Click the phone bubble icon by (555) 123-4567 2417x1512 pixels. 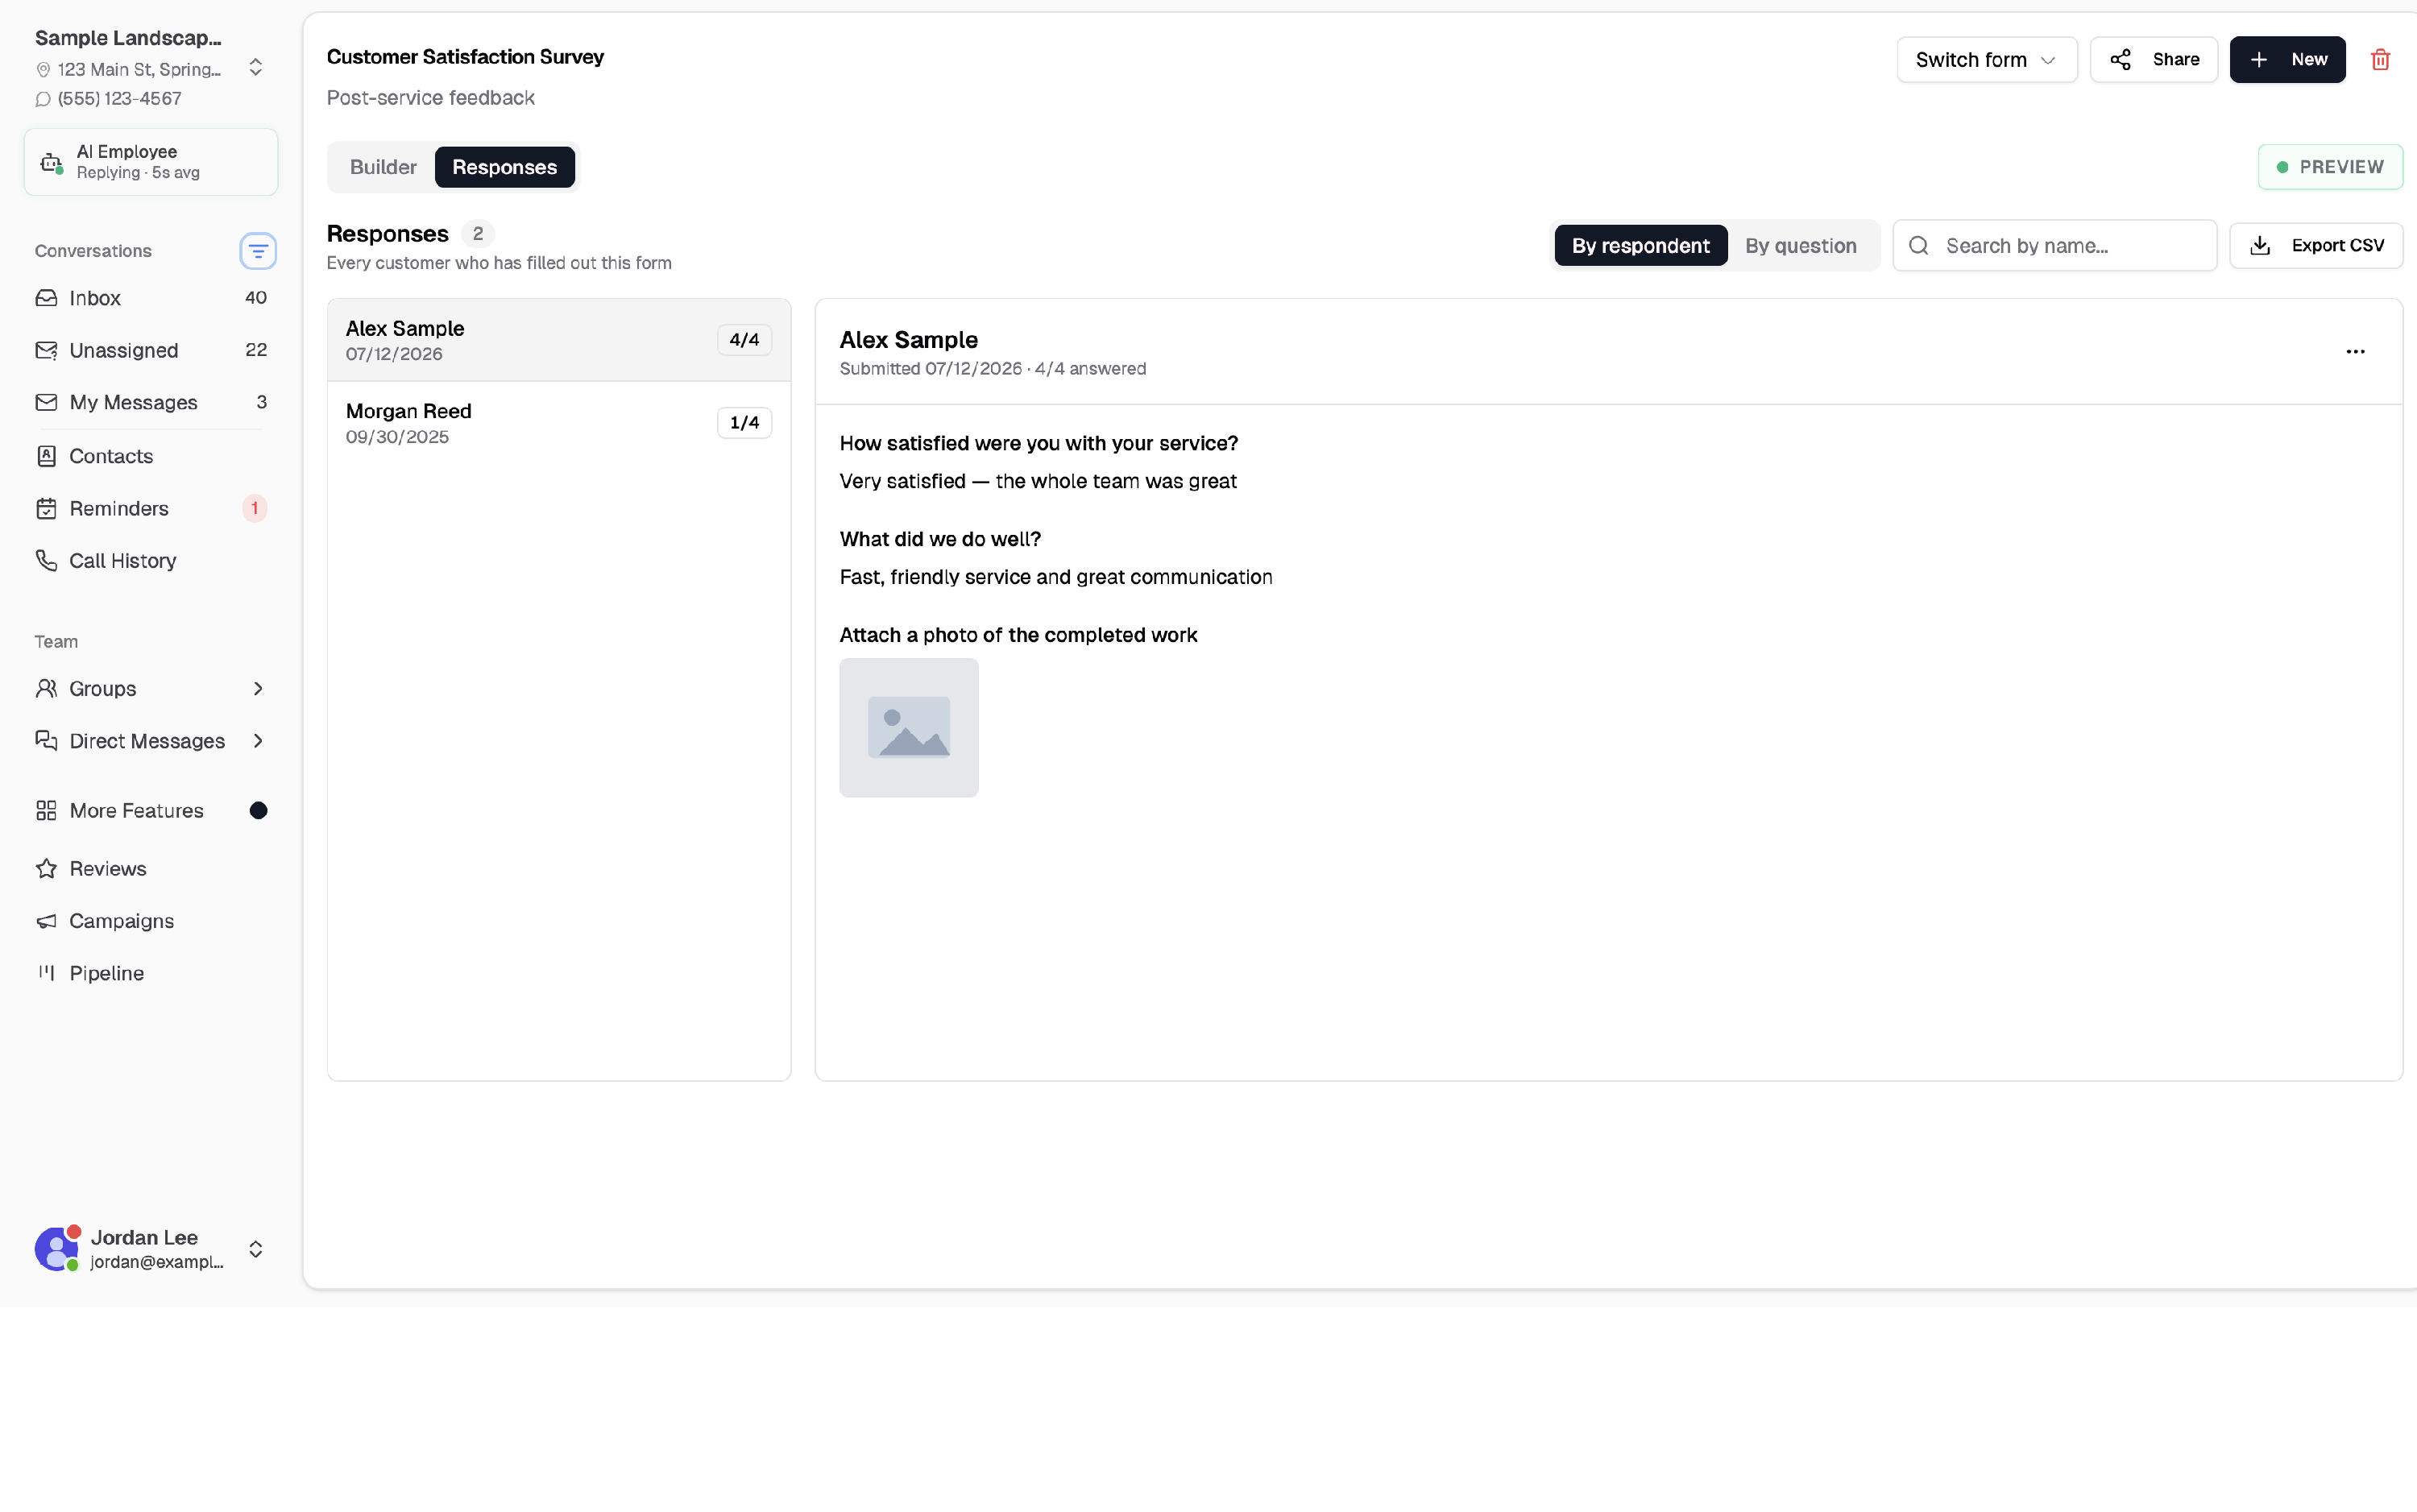[43, 99]
